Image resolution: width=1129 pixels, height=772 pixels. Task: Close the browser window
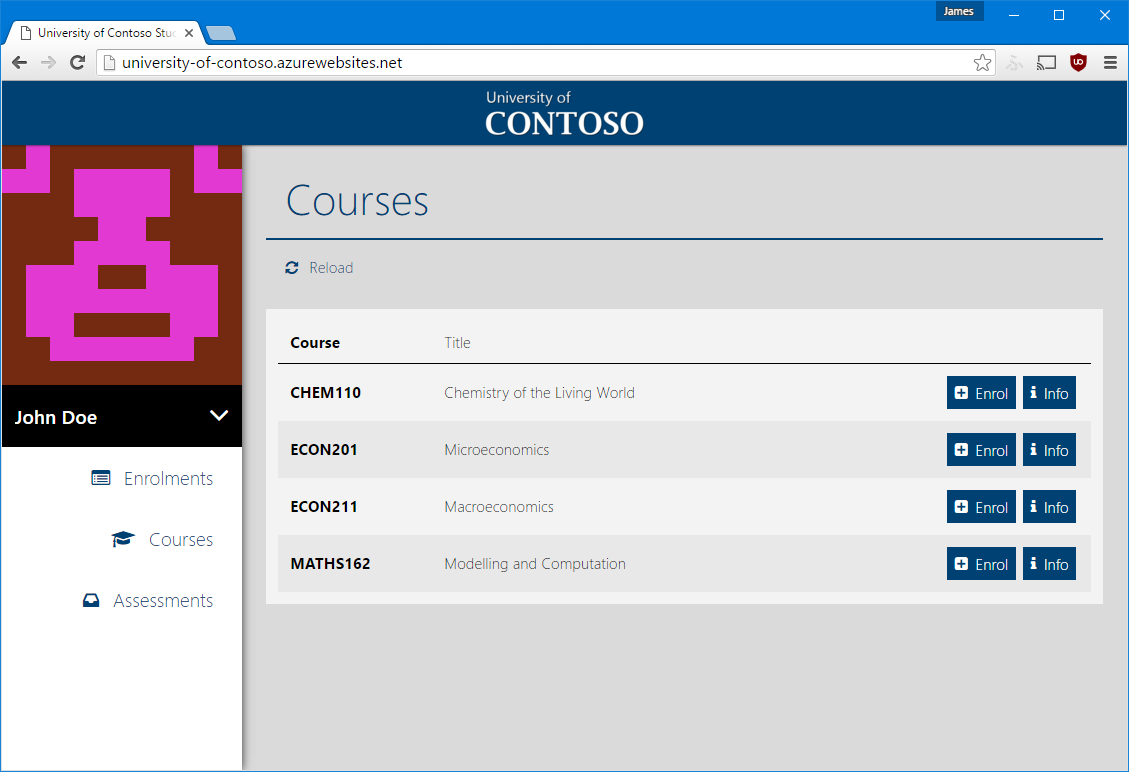pyautogui.click(x=1105, y=15)
